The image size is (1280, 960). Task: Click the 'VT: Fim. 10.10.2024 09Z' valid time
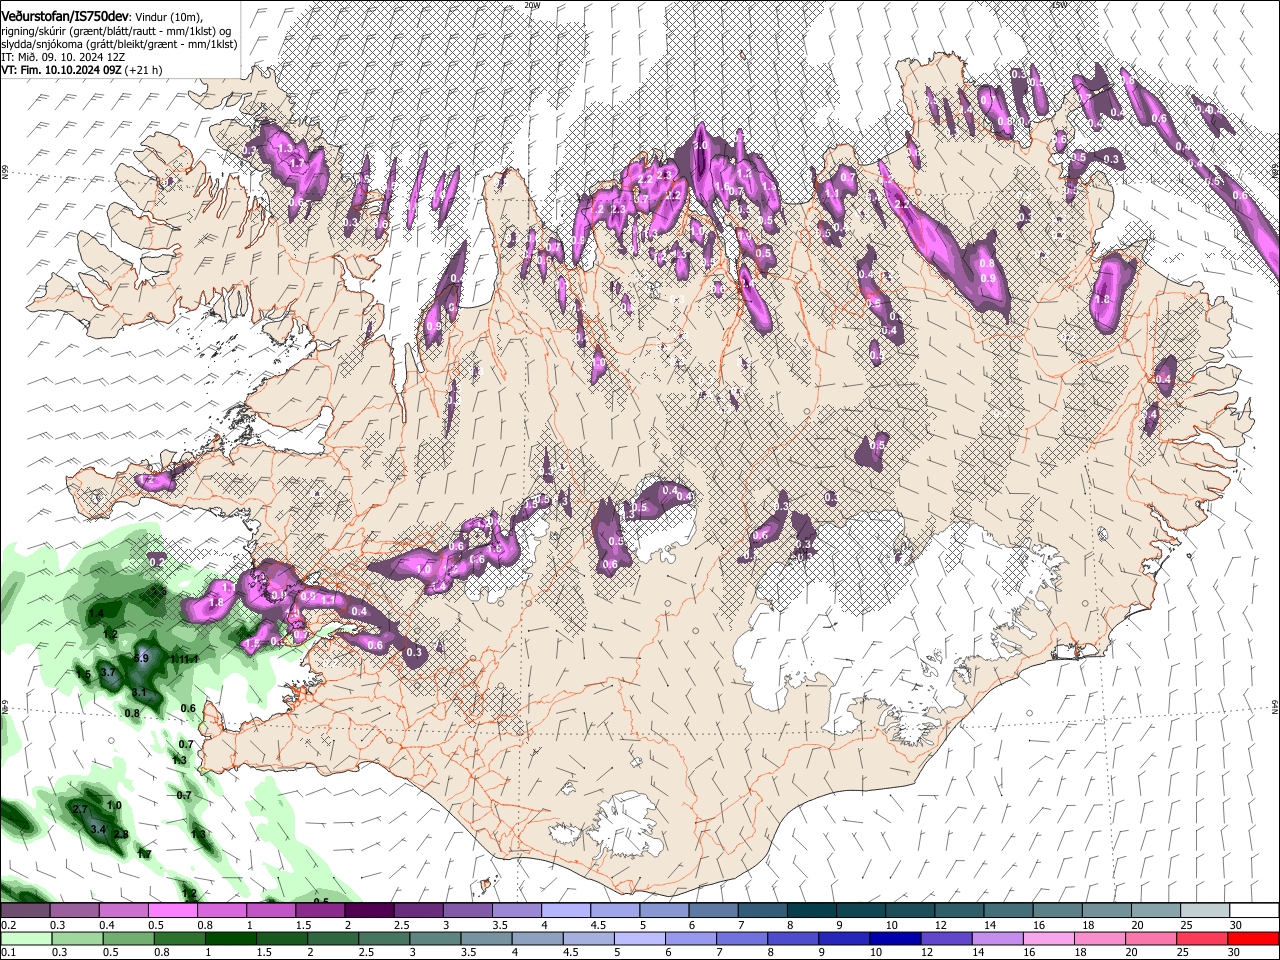62,70
